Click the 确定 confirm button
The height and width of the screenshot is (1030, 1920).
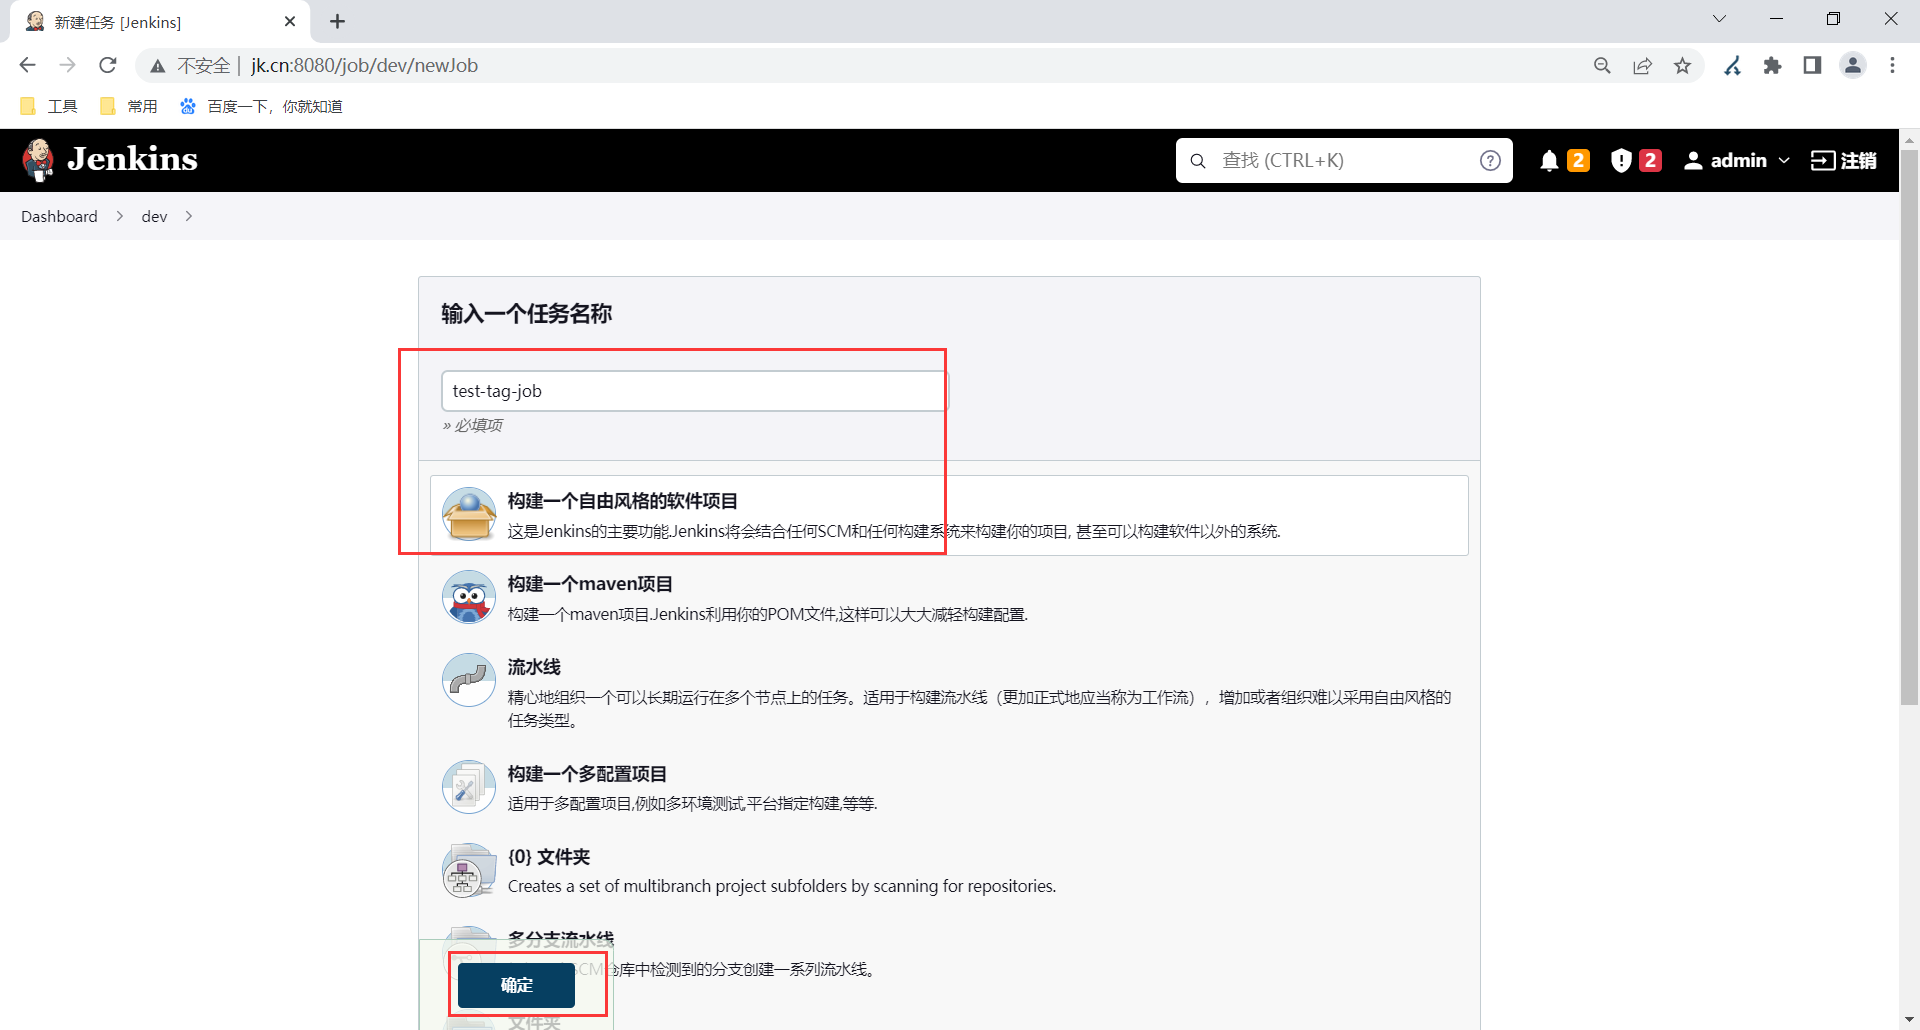516,985
